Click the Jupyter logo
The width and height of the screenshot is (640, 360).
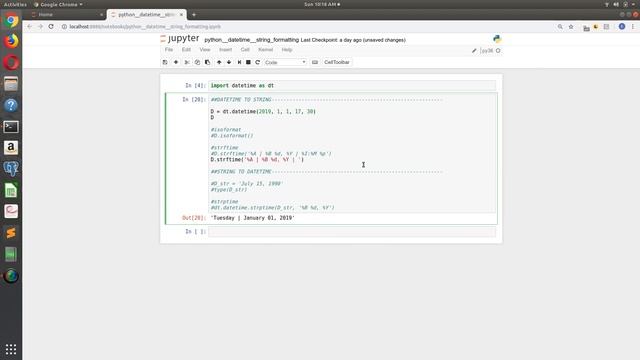coord(180,38)
